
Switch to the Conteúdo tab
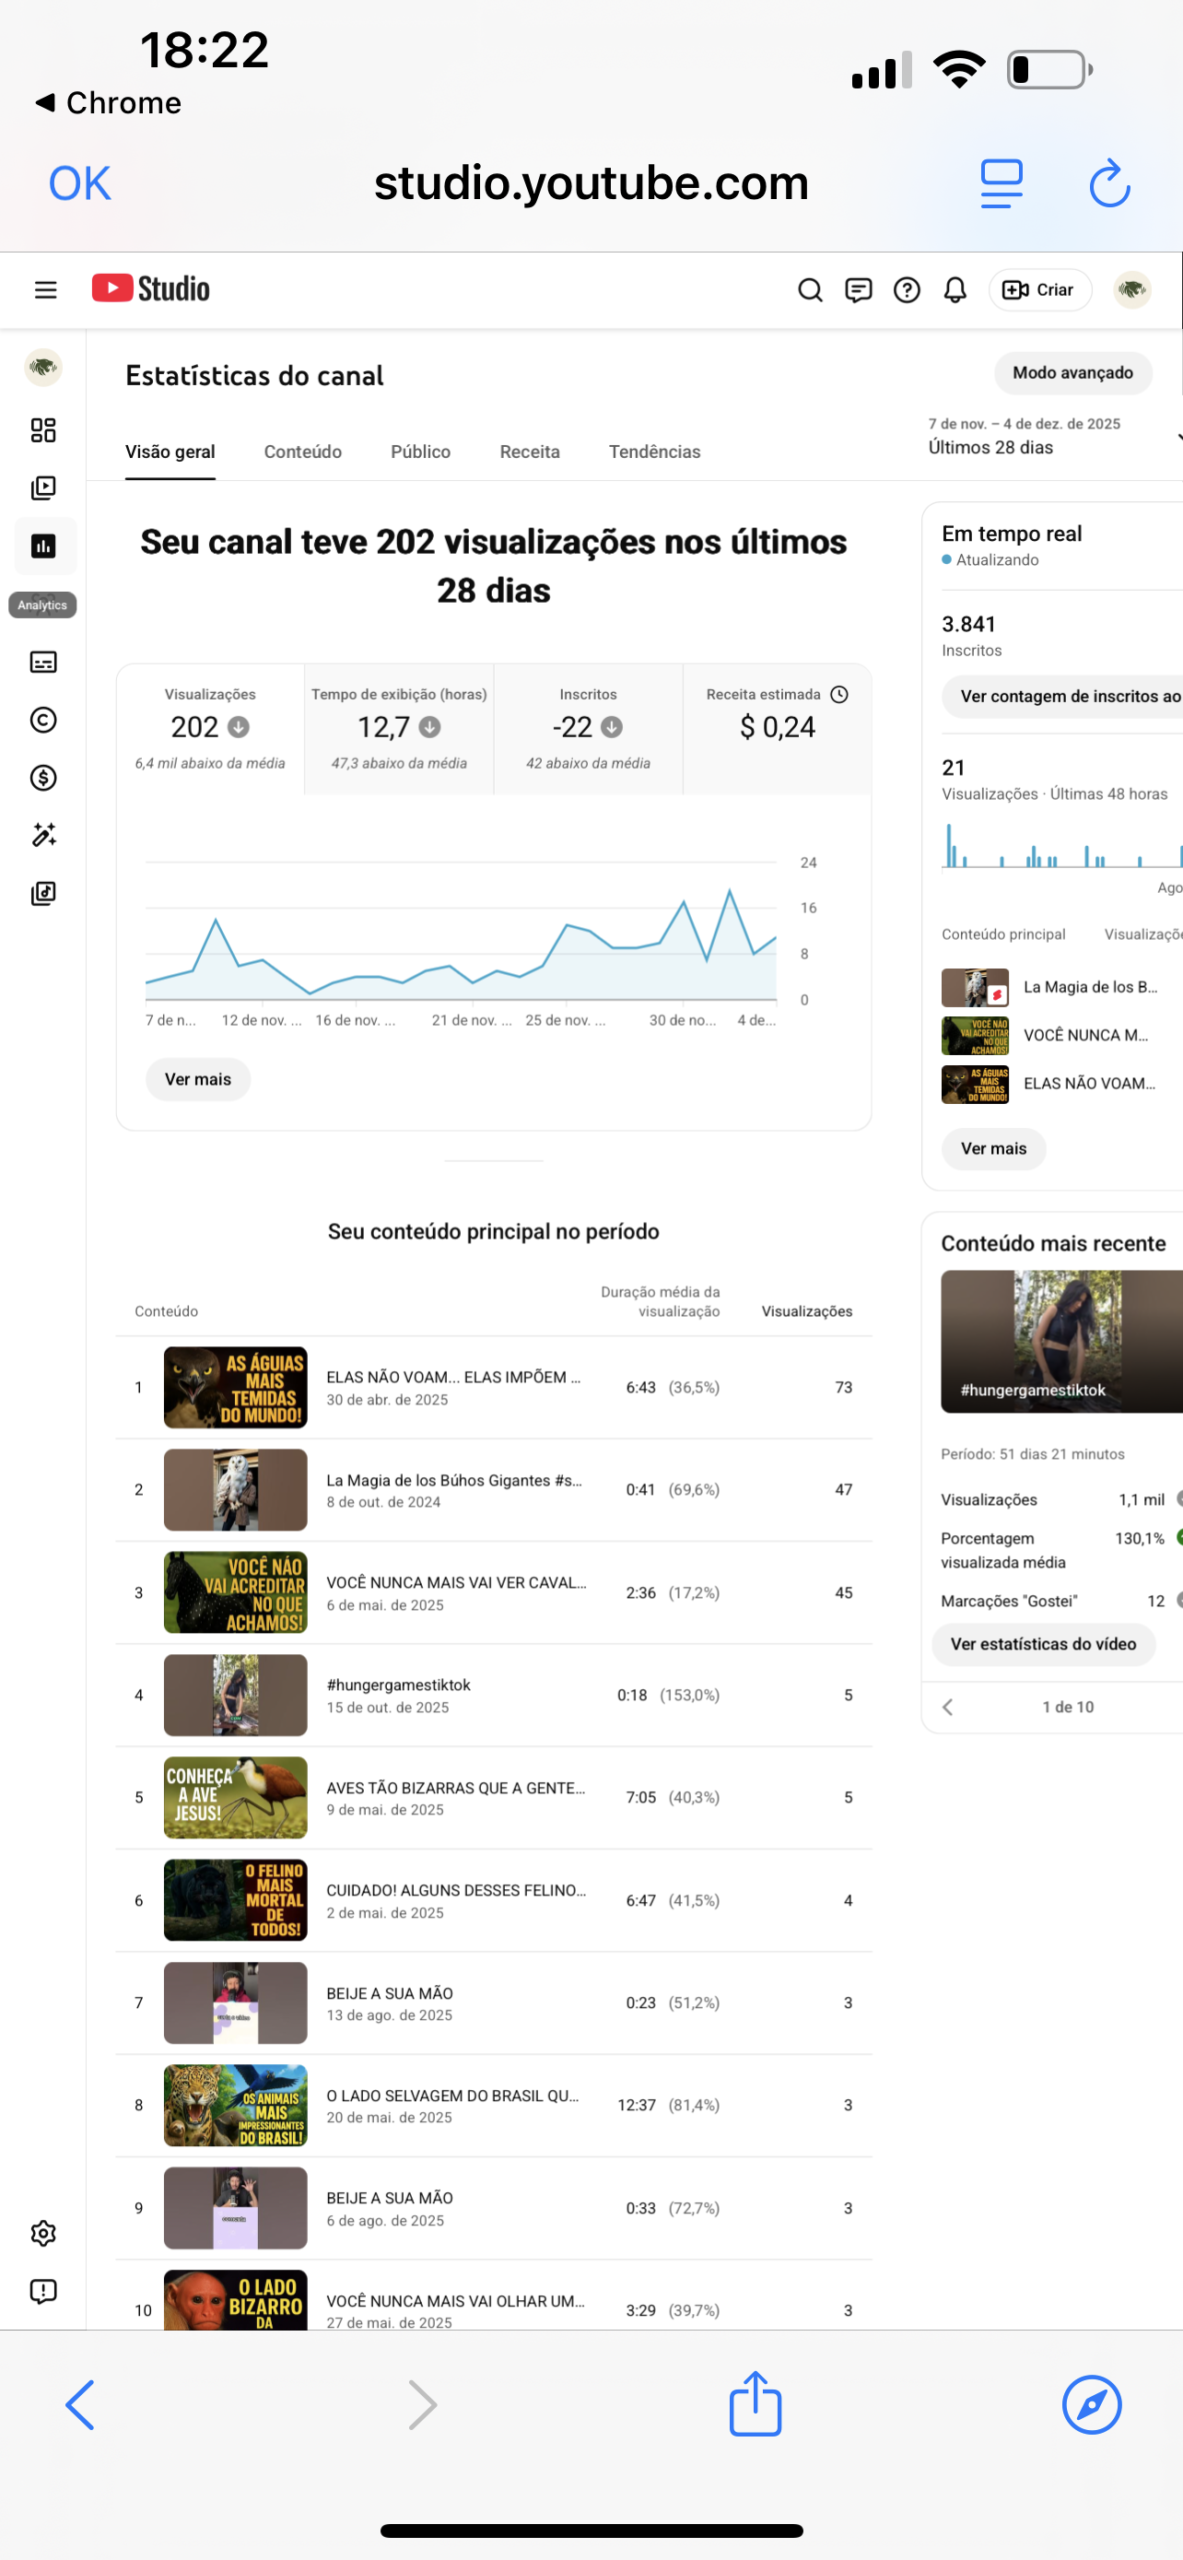coord(302,452)
